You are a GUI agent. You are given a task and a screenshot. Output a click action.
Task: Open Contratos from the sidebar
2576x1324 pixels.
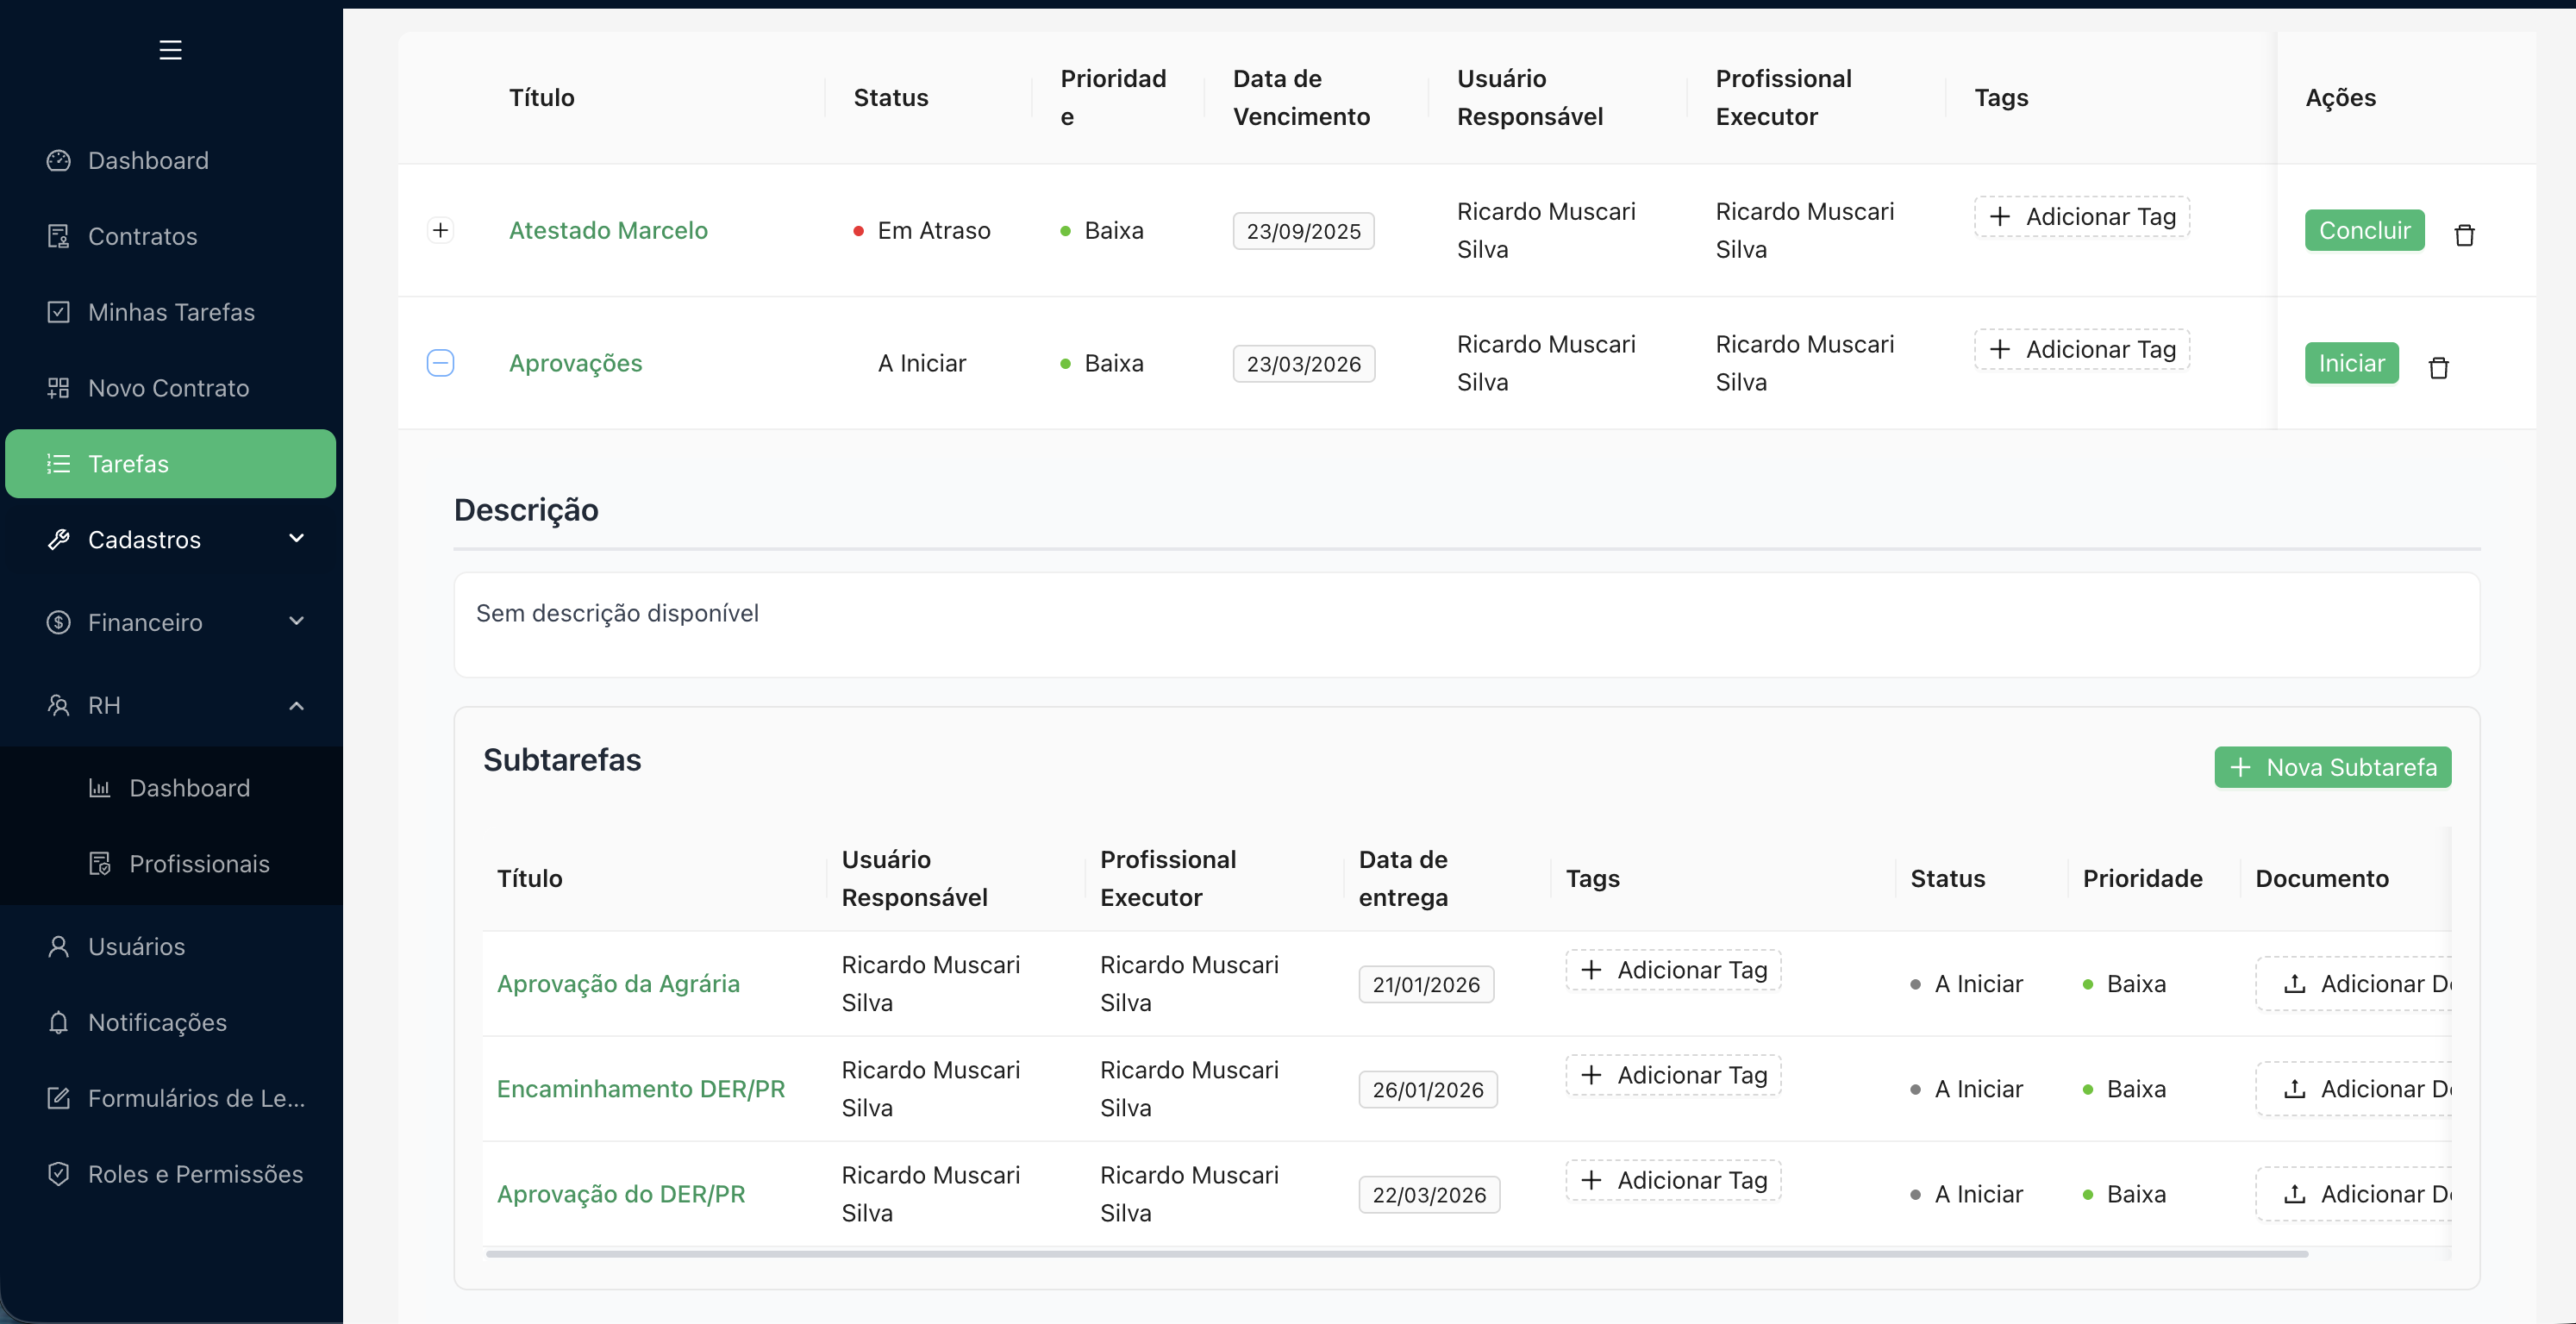(142, 236)
